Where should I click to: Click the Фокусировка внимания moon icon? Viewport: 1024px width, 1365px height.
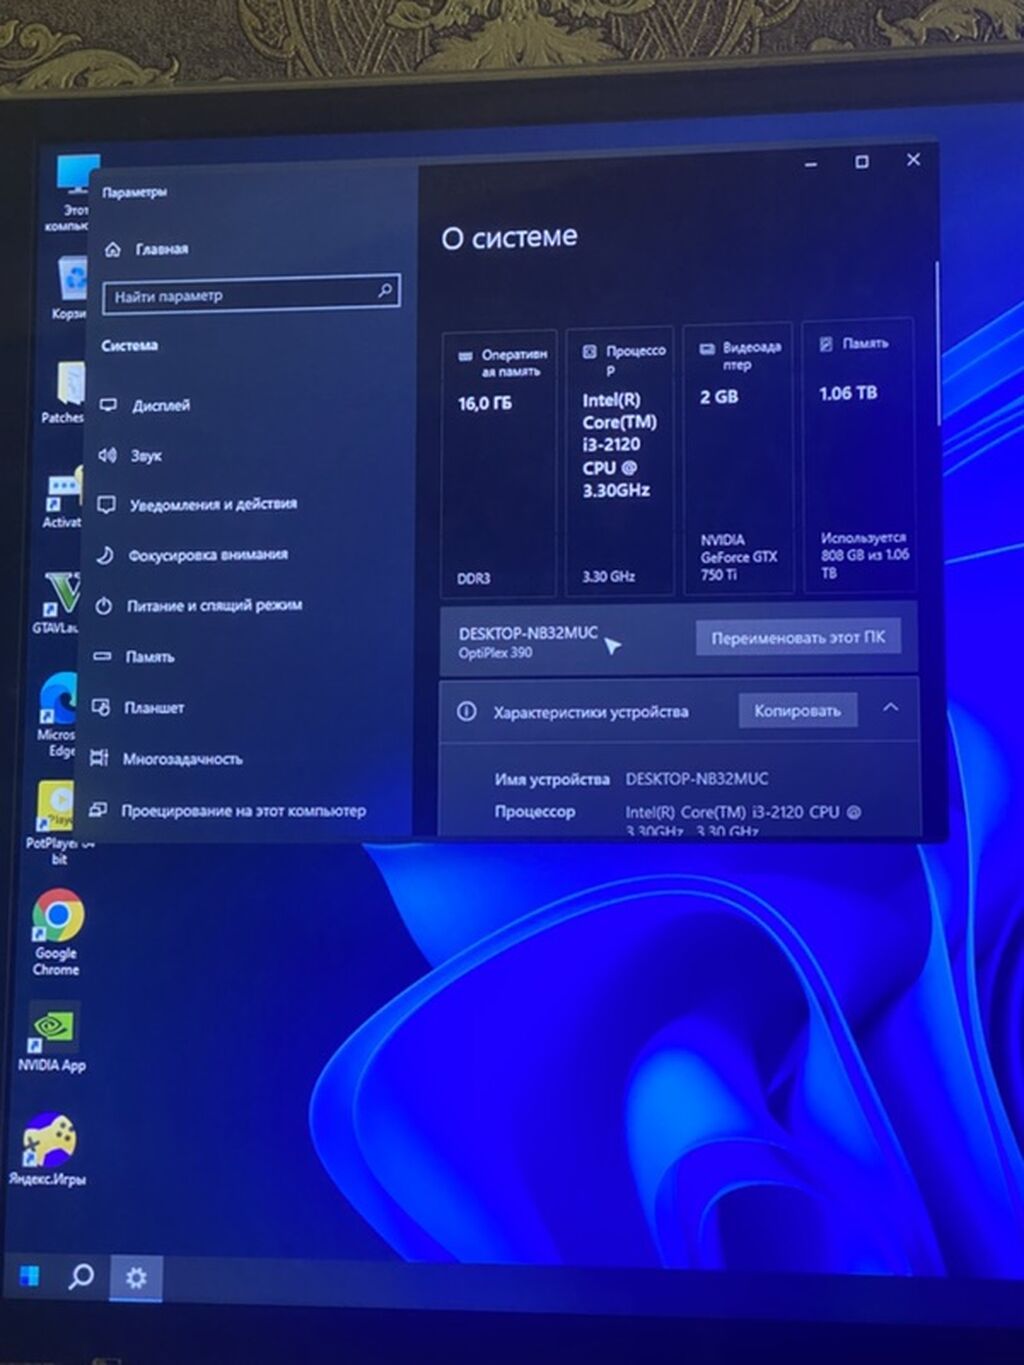tap(105, 555)
